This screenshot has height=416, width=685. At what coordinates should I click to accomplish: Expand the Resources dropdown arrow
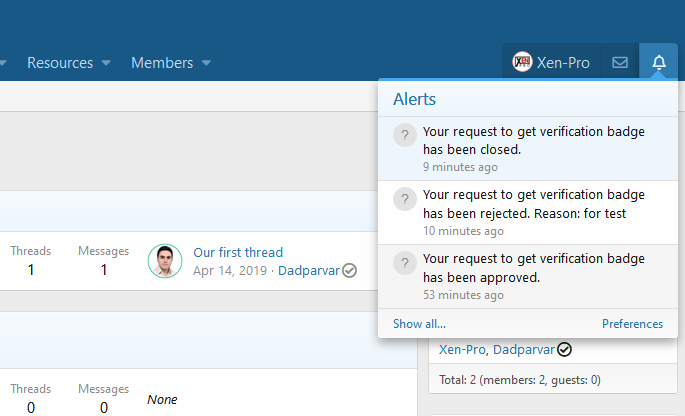(106, 63)
